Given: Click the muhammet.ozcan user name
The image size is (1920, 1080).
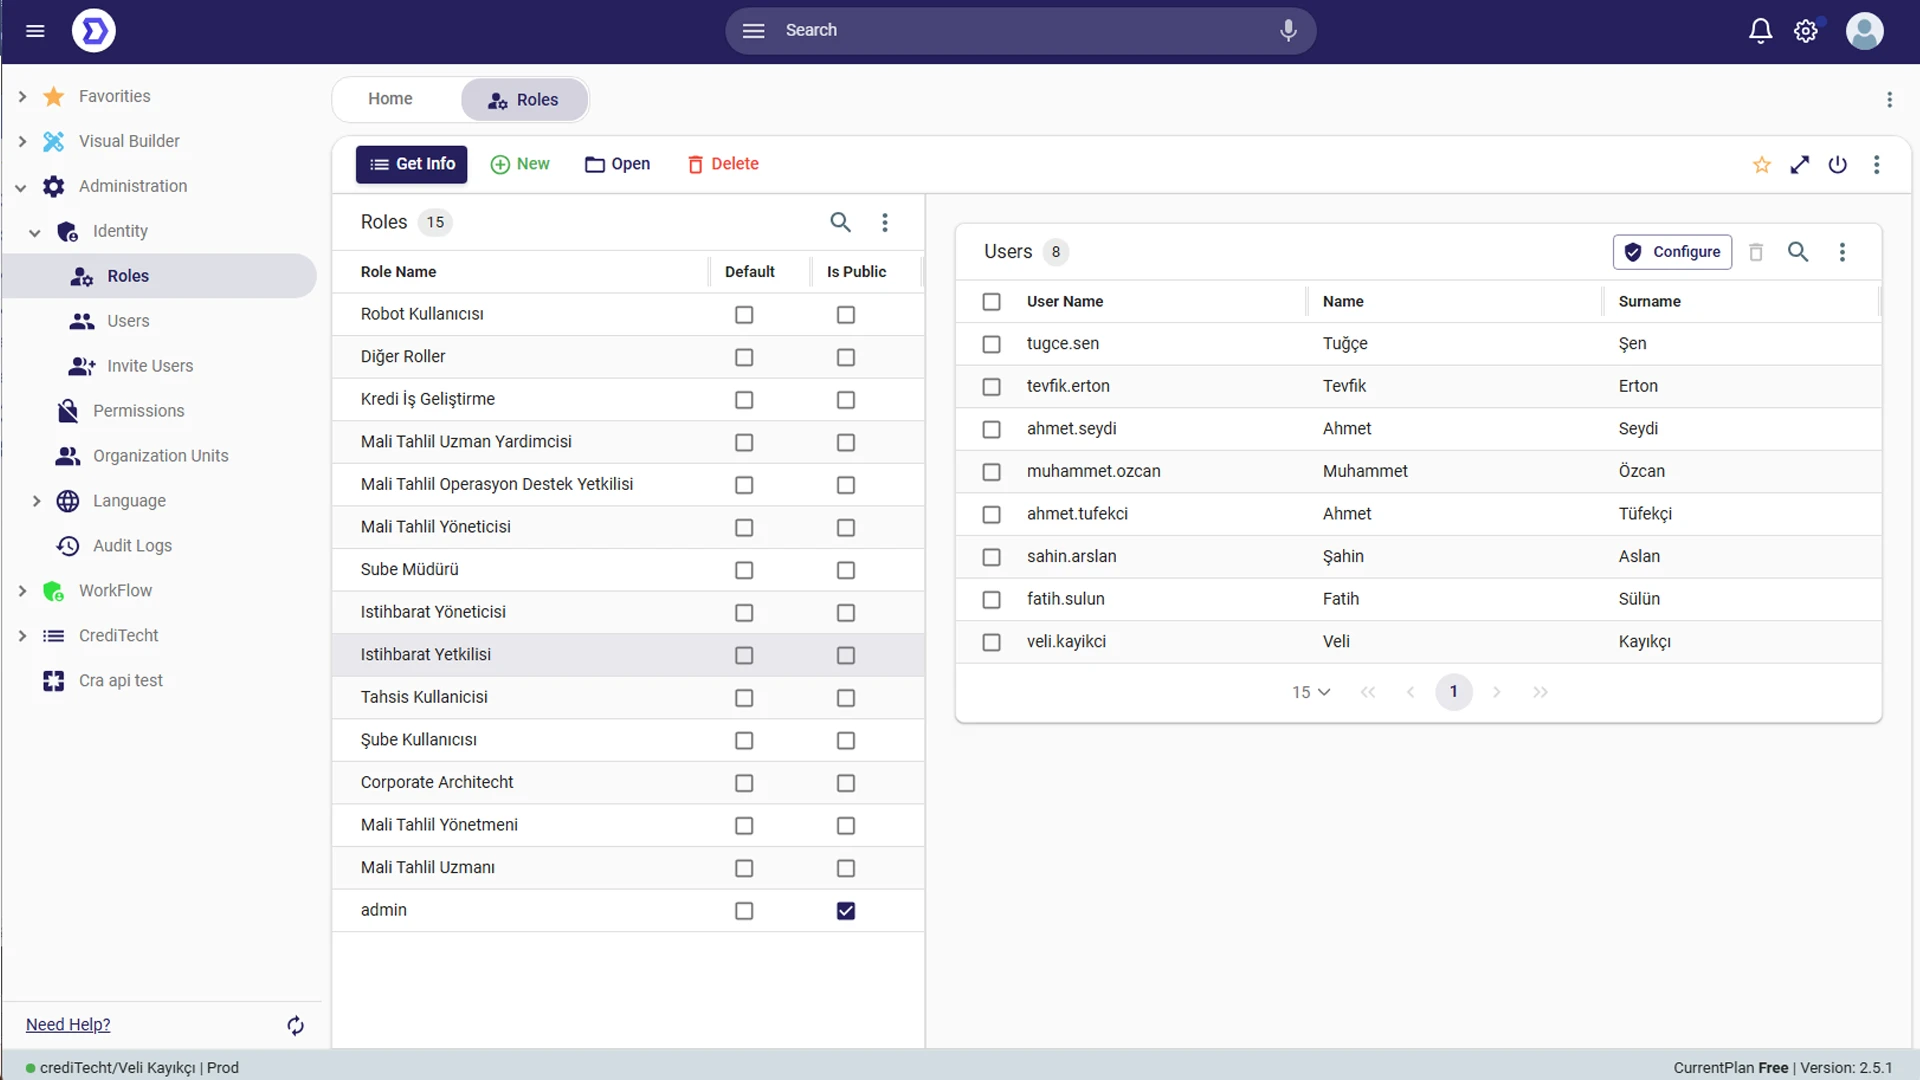Looking at the screenshot, I should tap(1093, 471).
